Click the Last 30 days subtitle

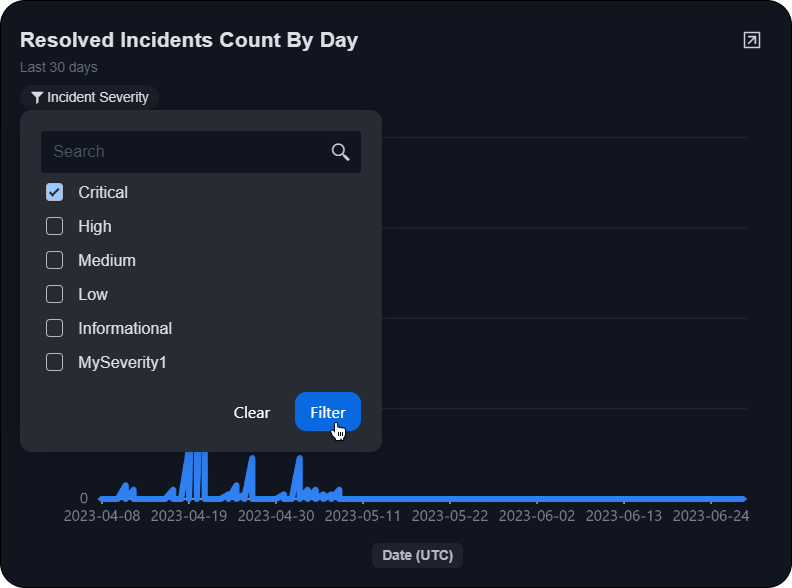(59, 67)
